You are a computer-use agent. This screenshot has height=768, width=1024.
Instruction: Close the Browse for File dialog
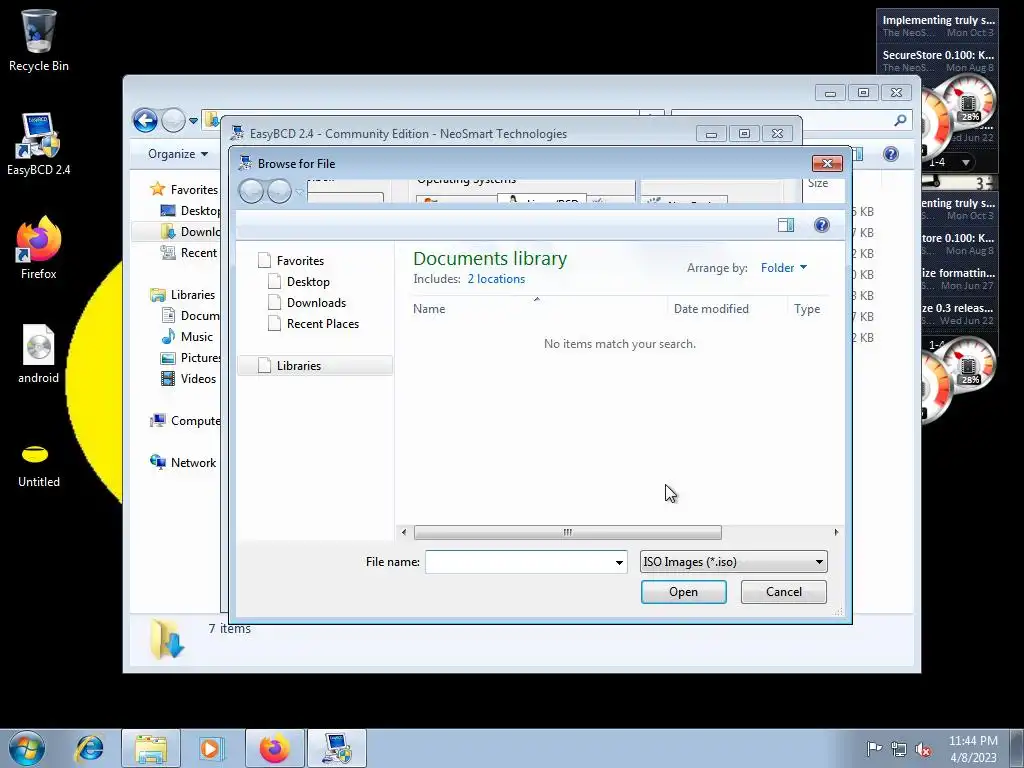click(x=827, y=163)
